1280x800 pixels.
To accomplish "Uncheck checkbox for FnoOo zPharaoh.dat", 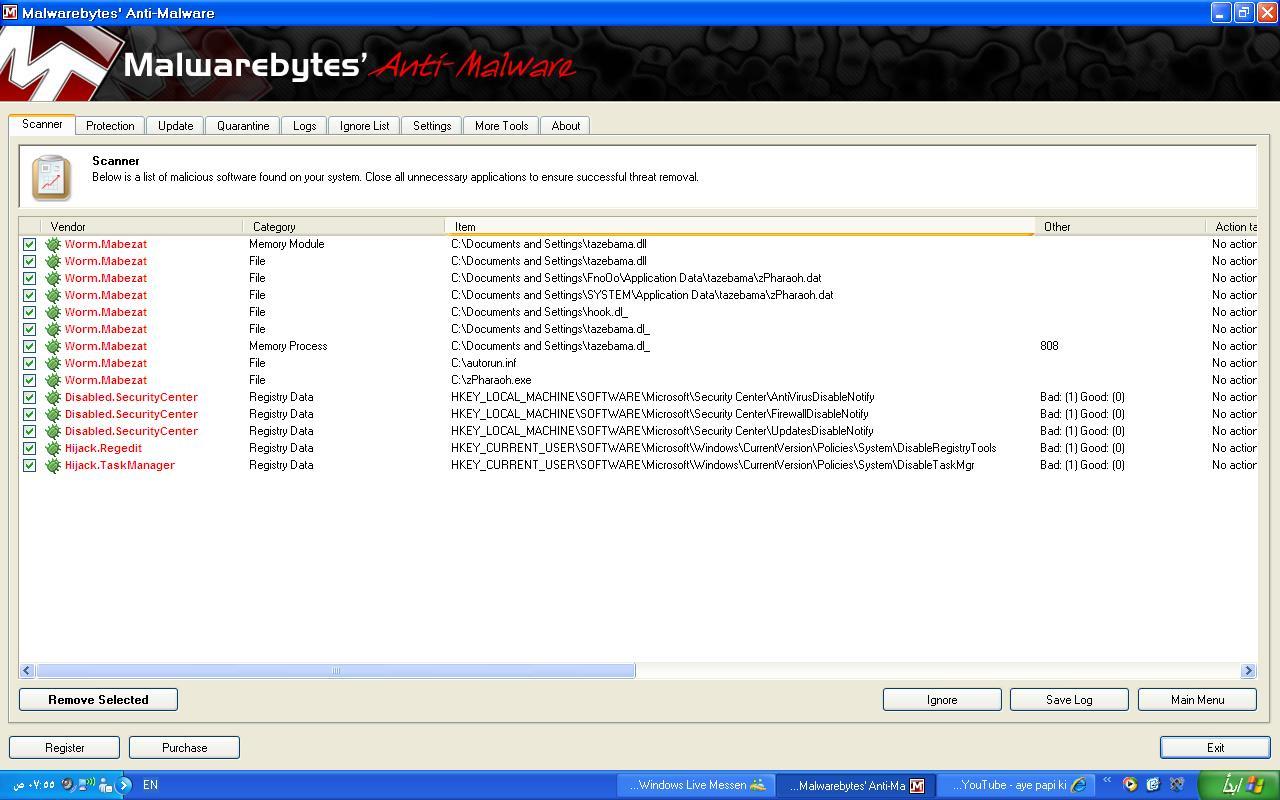I will (x=29, y=278).
